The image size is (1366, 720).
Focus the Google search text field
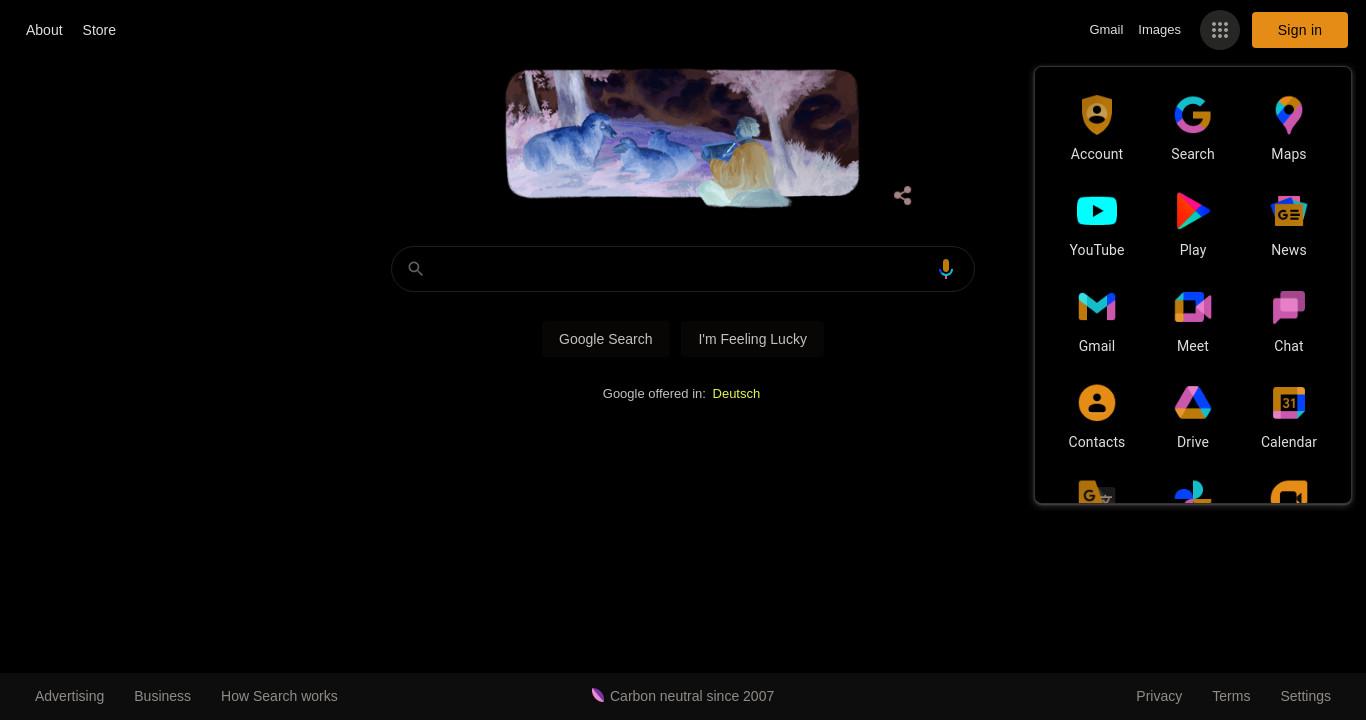(x=683, y=269)
